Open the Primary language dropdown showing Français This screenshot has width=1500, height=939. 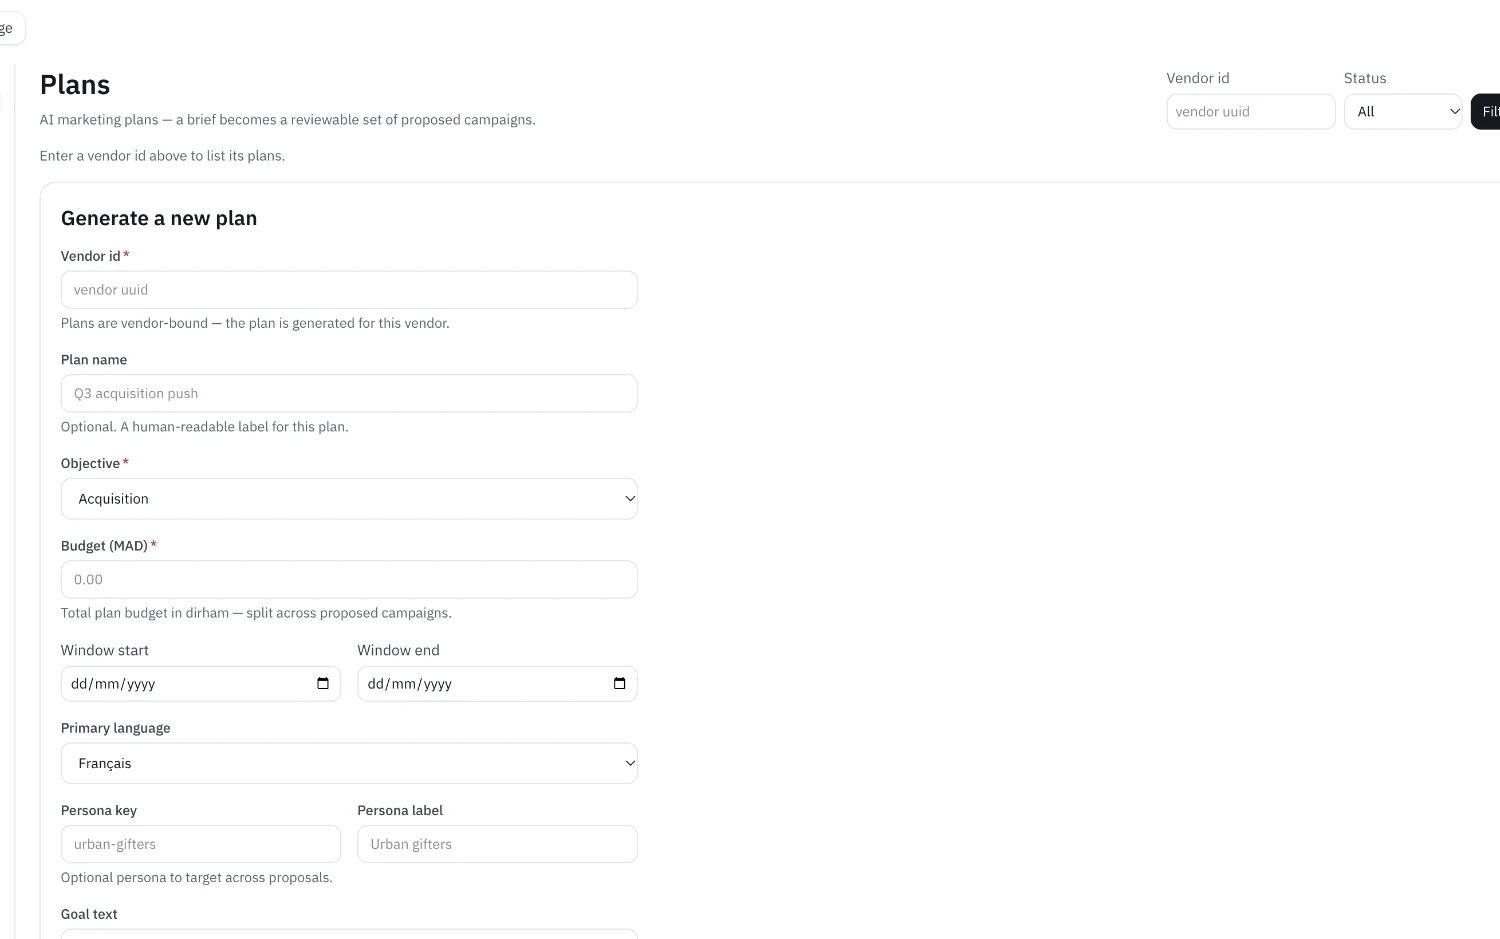click(x=349, y=763)
